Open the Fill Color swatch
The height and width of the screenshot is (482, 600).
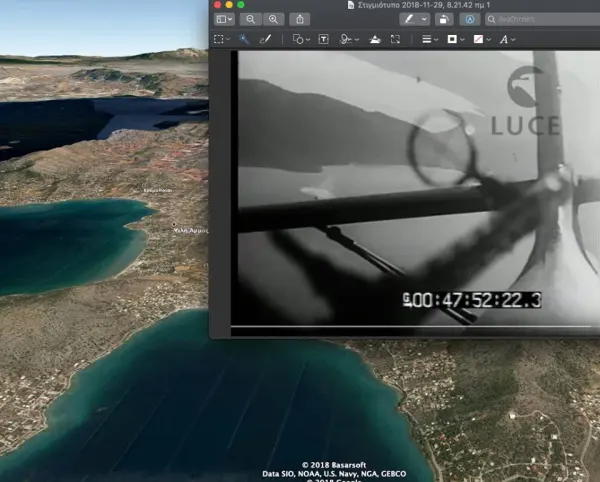478,39
